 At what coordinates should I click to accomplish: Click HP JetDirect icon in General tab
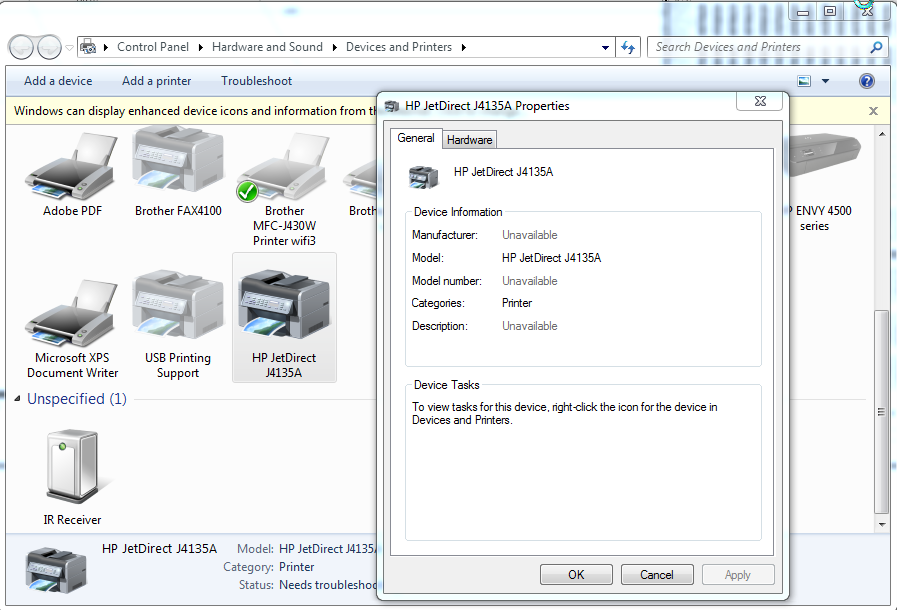tap(423, 177)
